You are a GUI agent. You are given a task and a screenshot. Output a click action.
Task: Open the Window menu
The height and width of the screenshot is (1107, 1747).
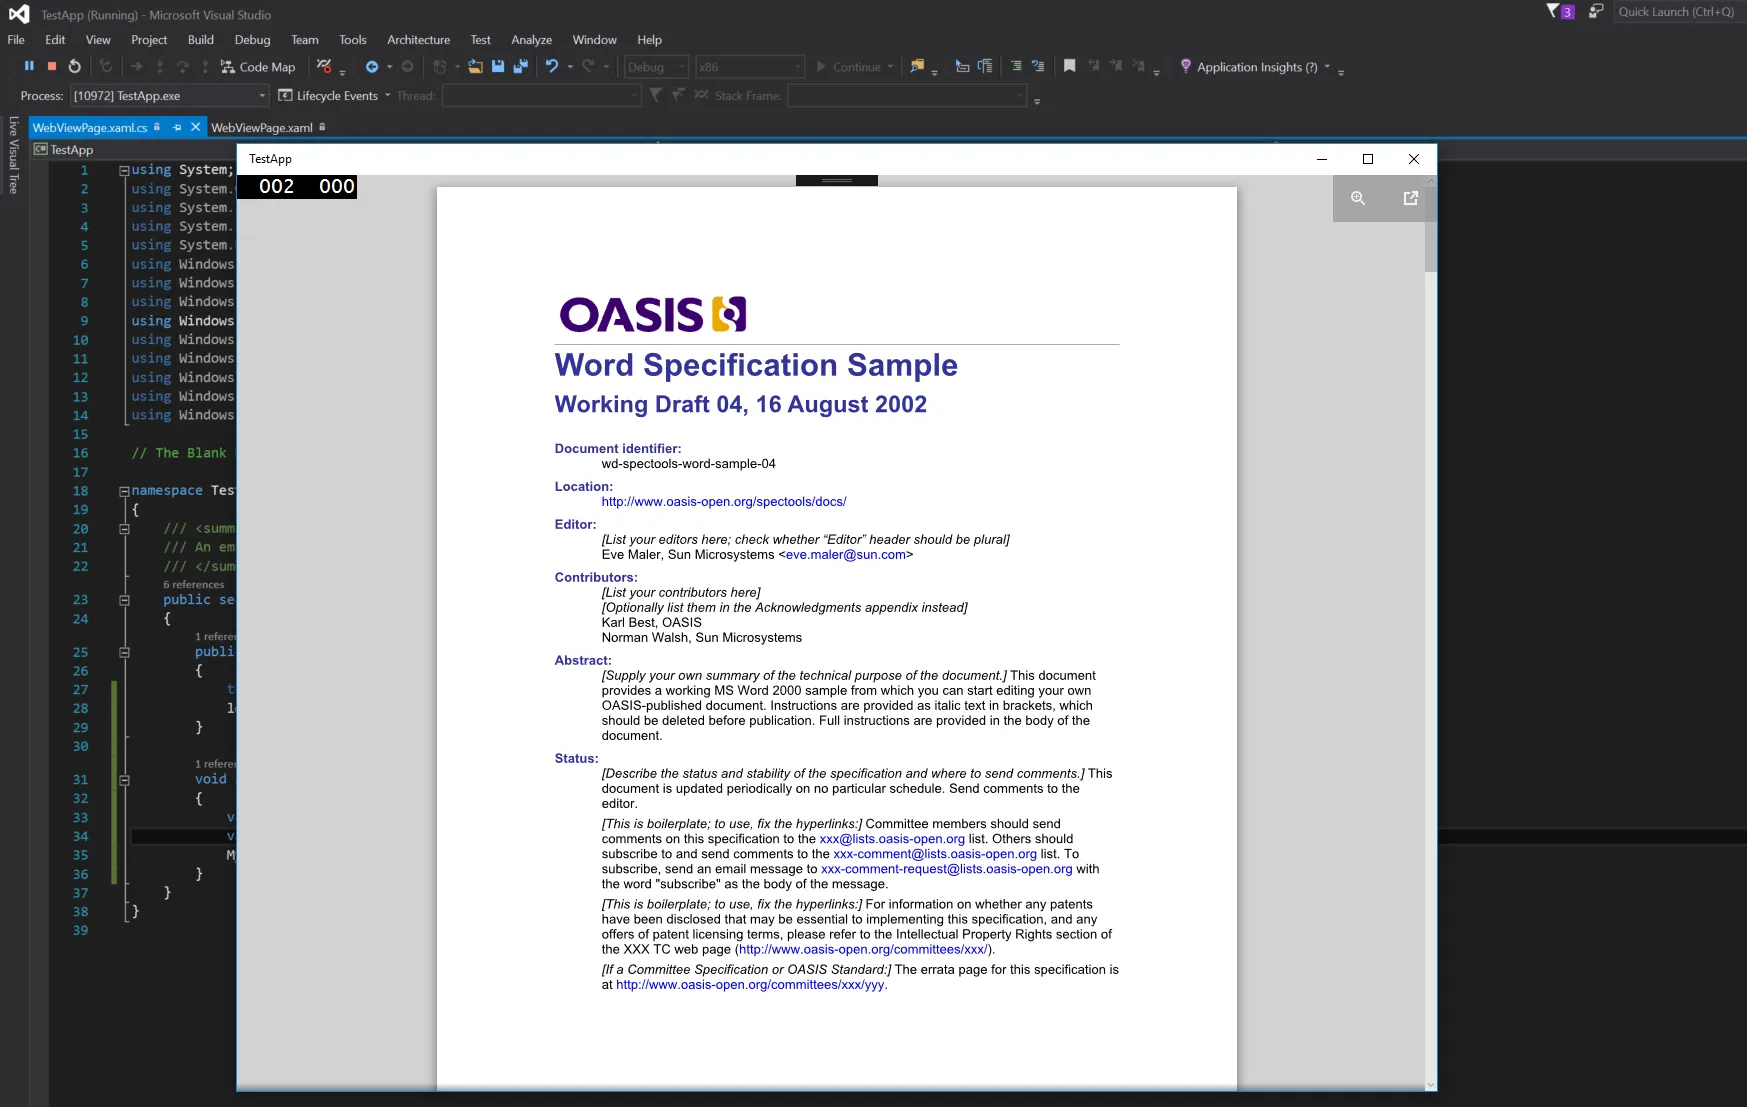(x=594, y=40)
